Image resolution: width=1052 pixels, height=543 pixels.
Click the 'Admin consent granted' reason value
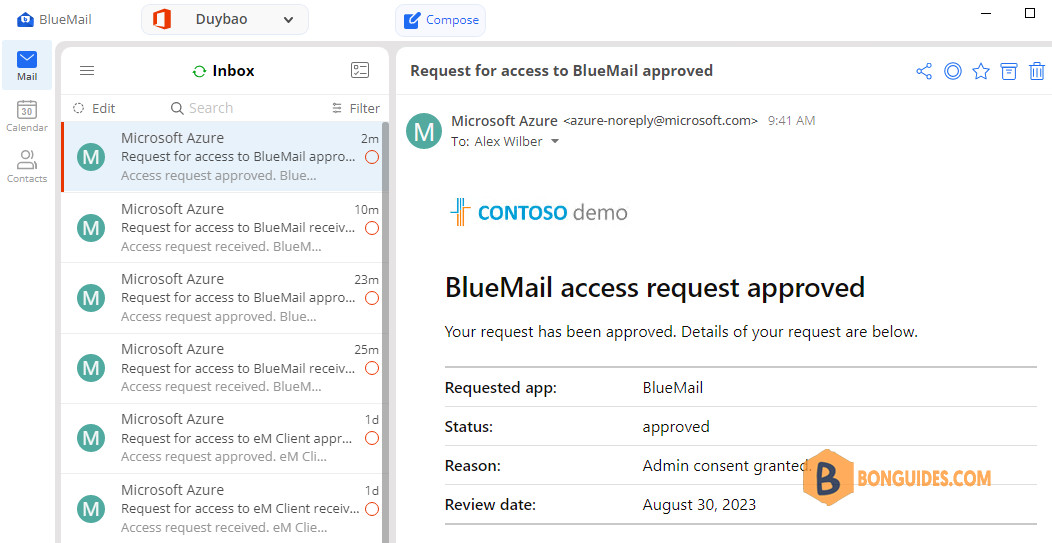[726, 466]
